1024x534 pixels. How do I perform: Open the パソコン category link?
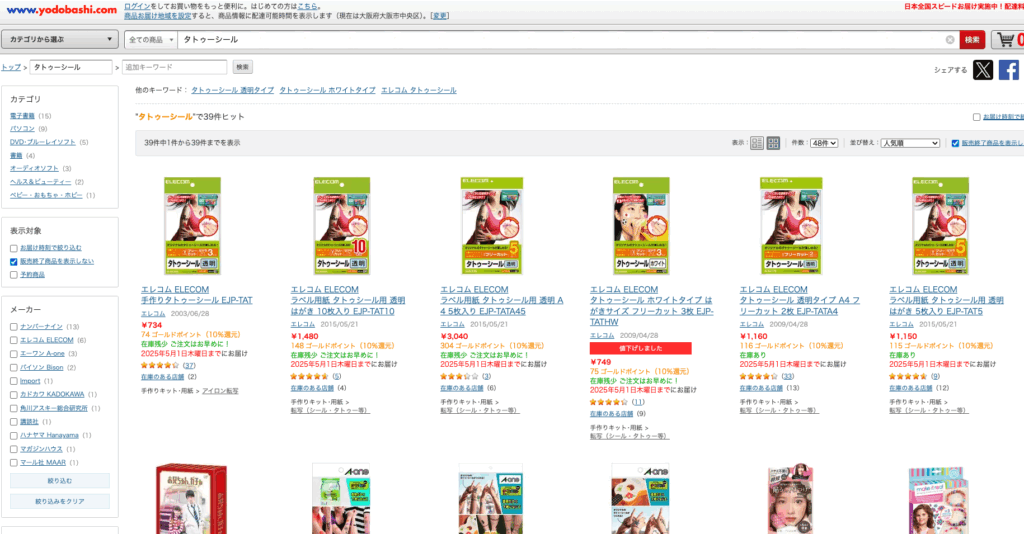[x=22, y=129]
